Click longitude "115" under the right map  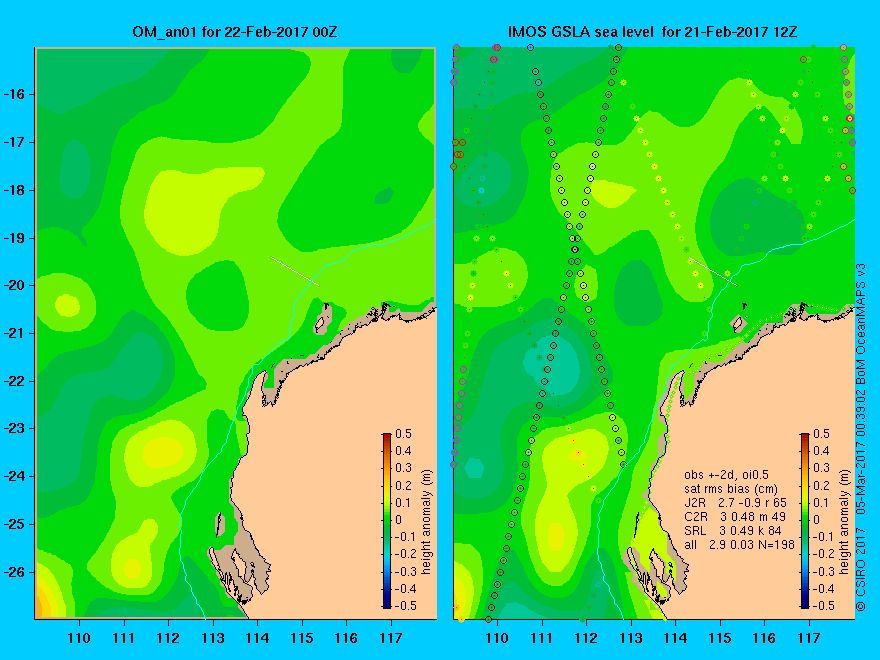(720, 638)
